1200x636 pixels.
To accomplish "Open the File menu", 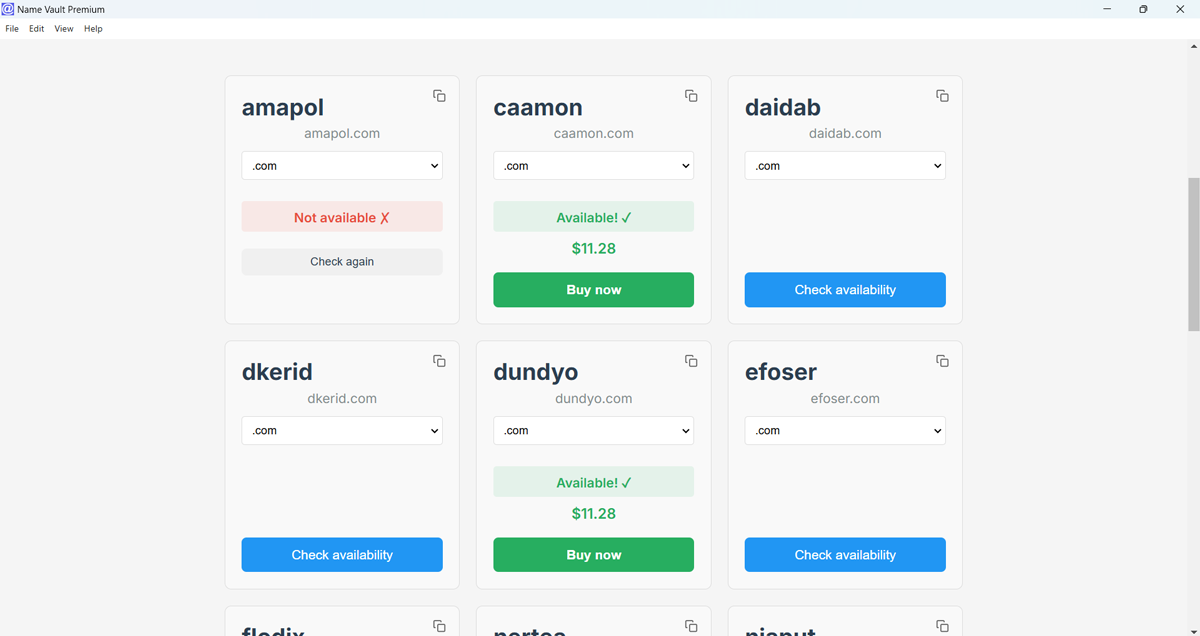I will (x=12, y=29).
